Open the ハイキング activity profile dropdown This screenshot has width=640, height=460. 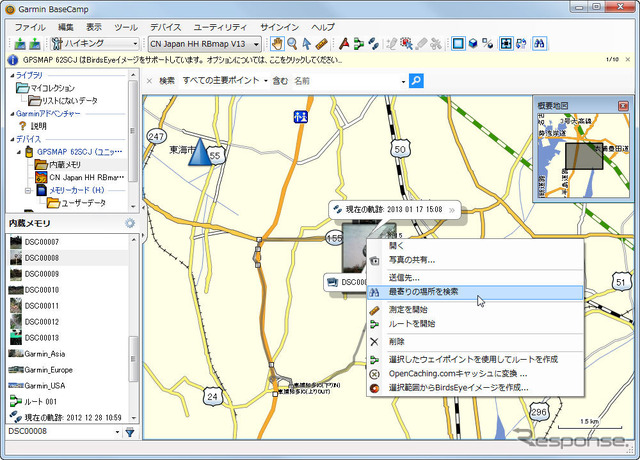(95, 43)
